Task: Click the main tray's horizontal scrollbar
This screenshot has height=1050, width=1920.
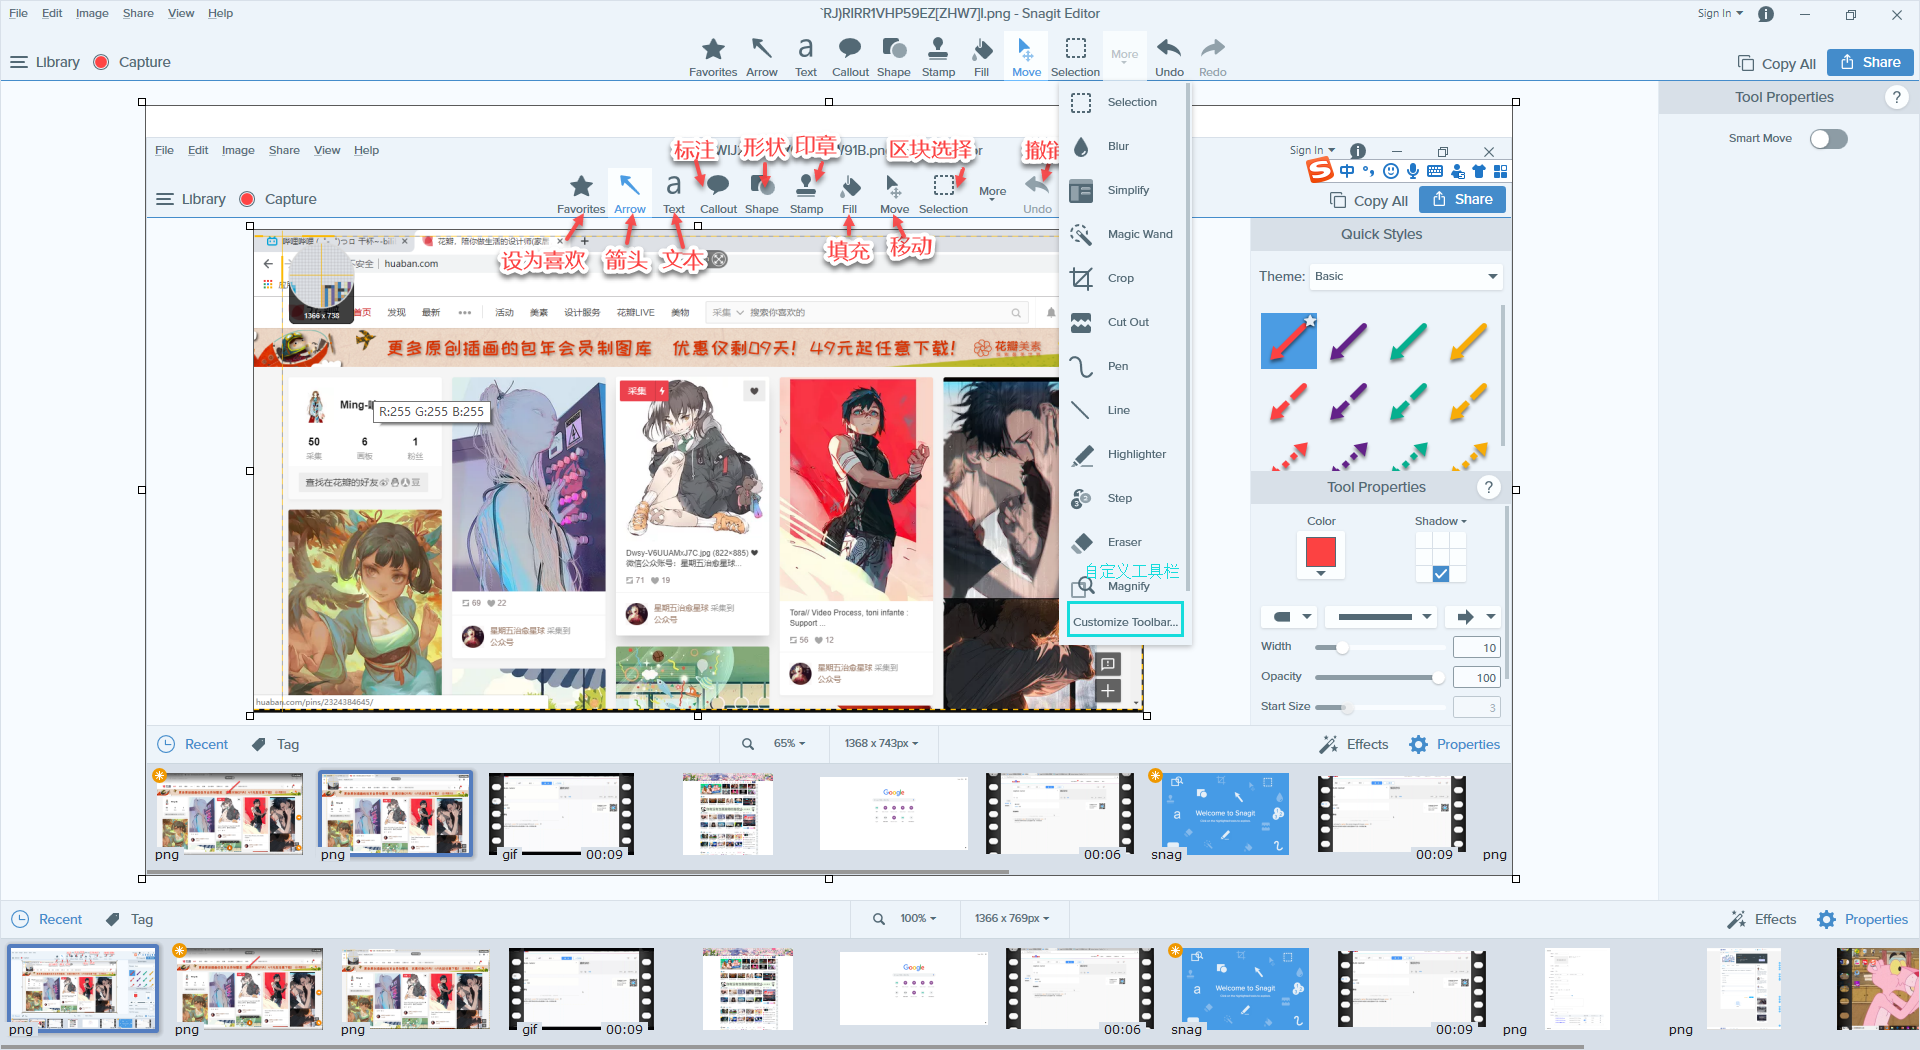Action: (x=792, y=1046)
